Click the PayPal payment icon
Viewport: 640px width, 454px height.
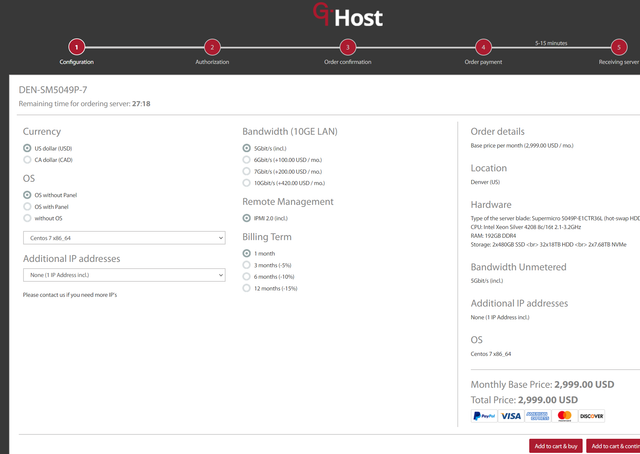484,416
